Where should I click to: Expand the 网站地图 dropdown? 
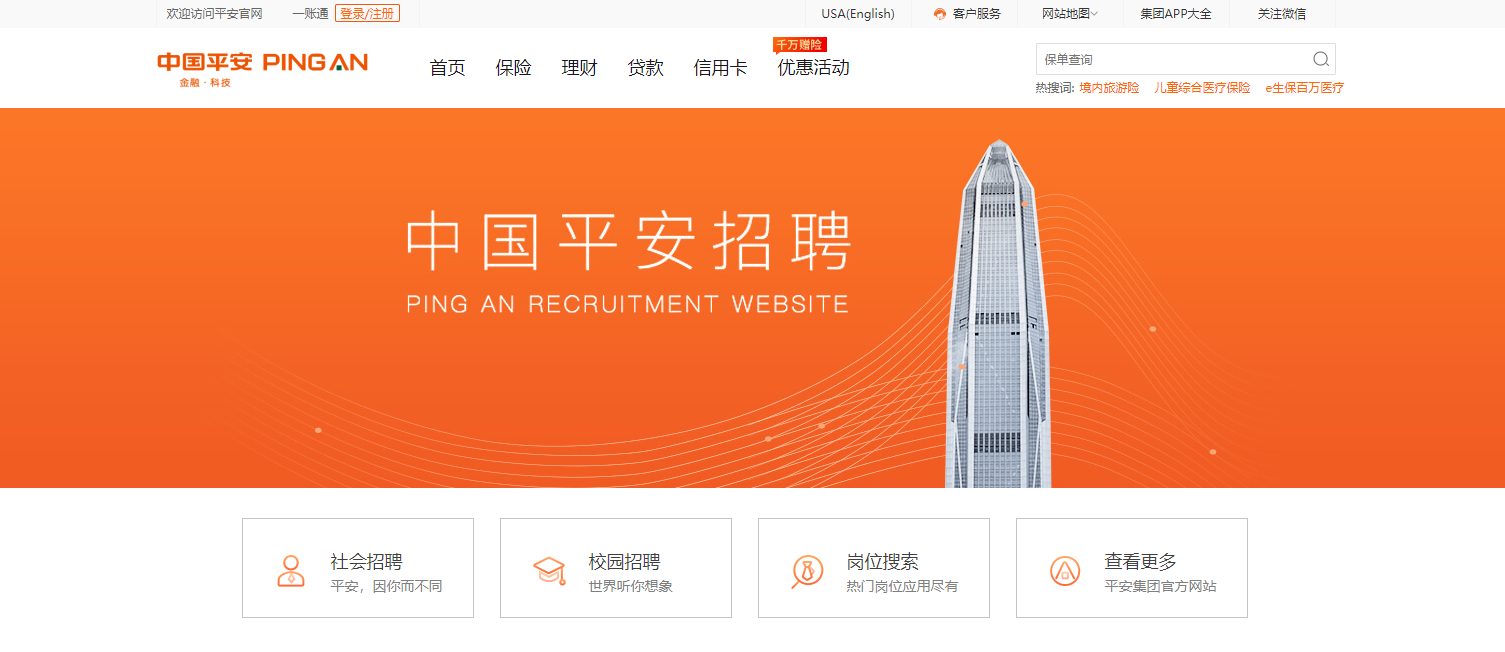coord(1070,14)
